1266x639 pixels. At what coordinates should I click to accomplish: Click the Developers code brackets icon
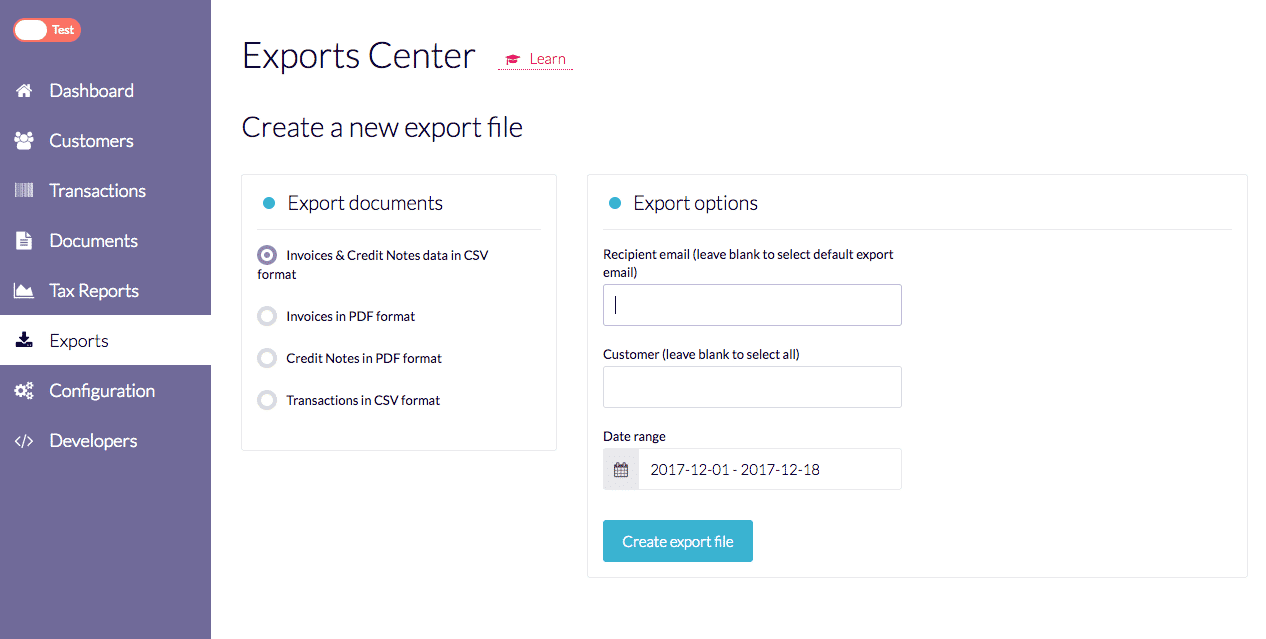[24, 441]
